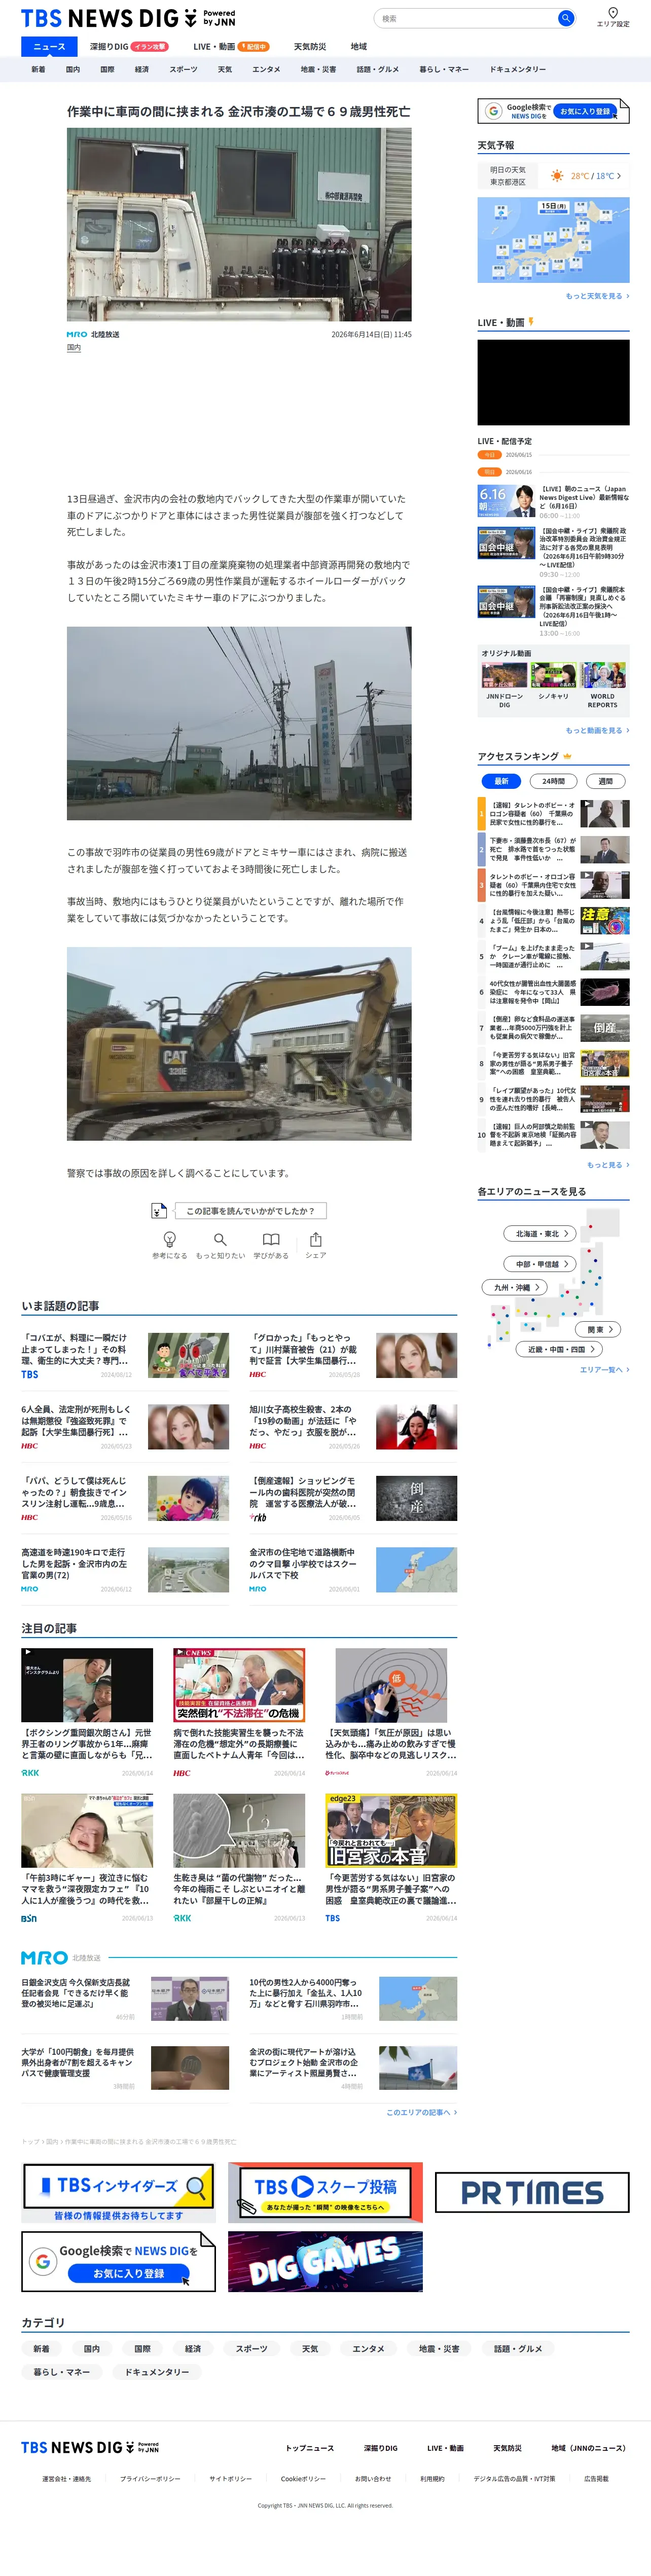The height and width of the screenshot is (2576, 651).
Task: Play the LIVE・動画 video player
Action: (x=553, y=382)
